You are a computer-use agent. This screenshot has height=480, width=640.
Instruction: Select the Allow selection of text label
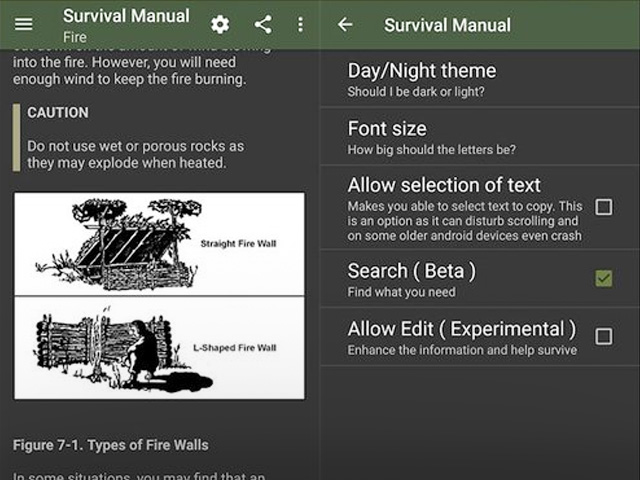pos(444,185)
